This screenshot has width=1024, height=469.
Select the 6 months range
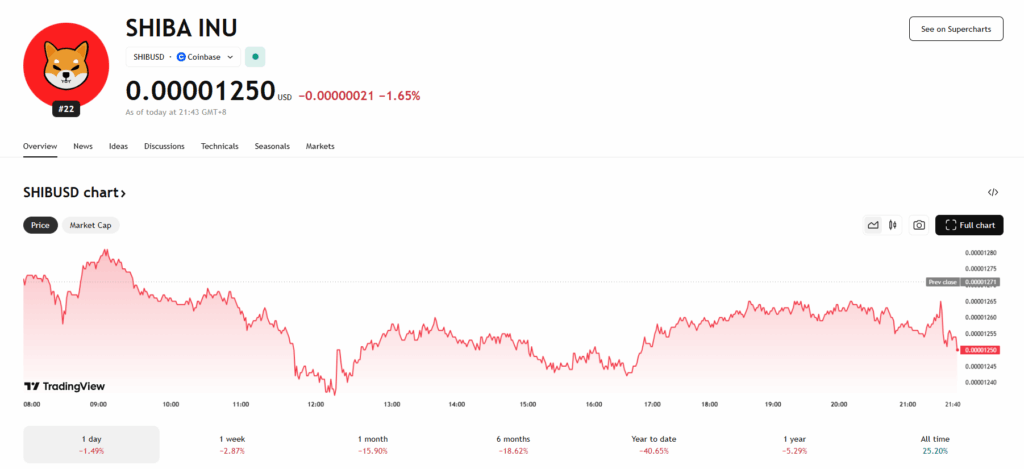(513, 444)
